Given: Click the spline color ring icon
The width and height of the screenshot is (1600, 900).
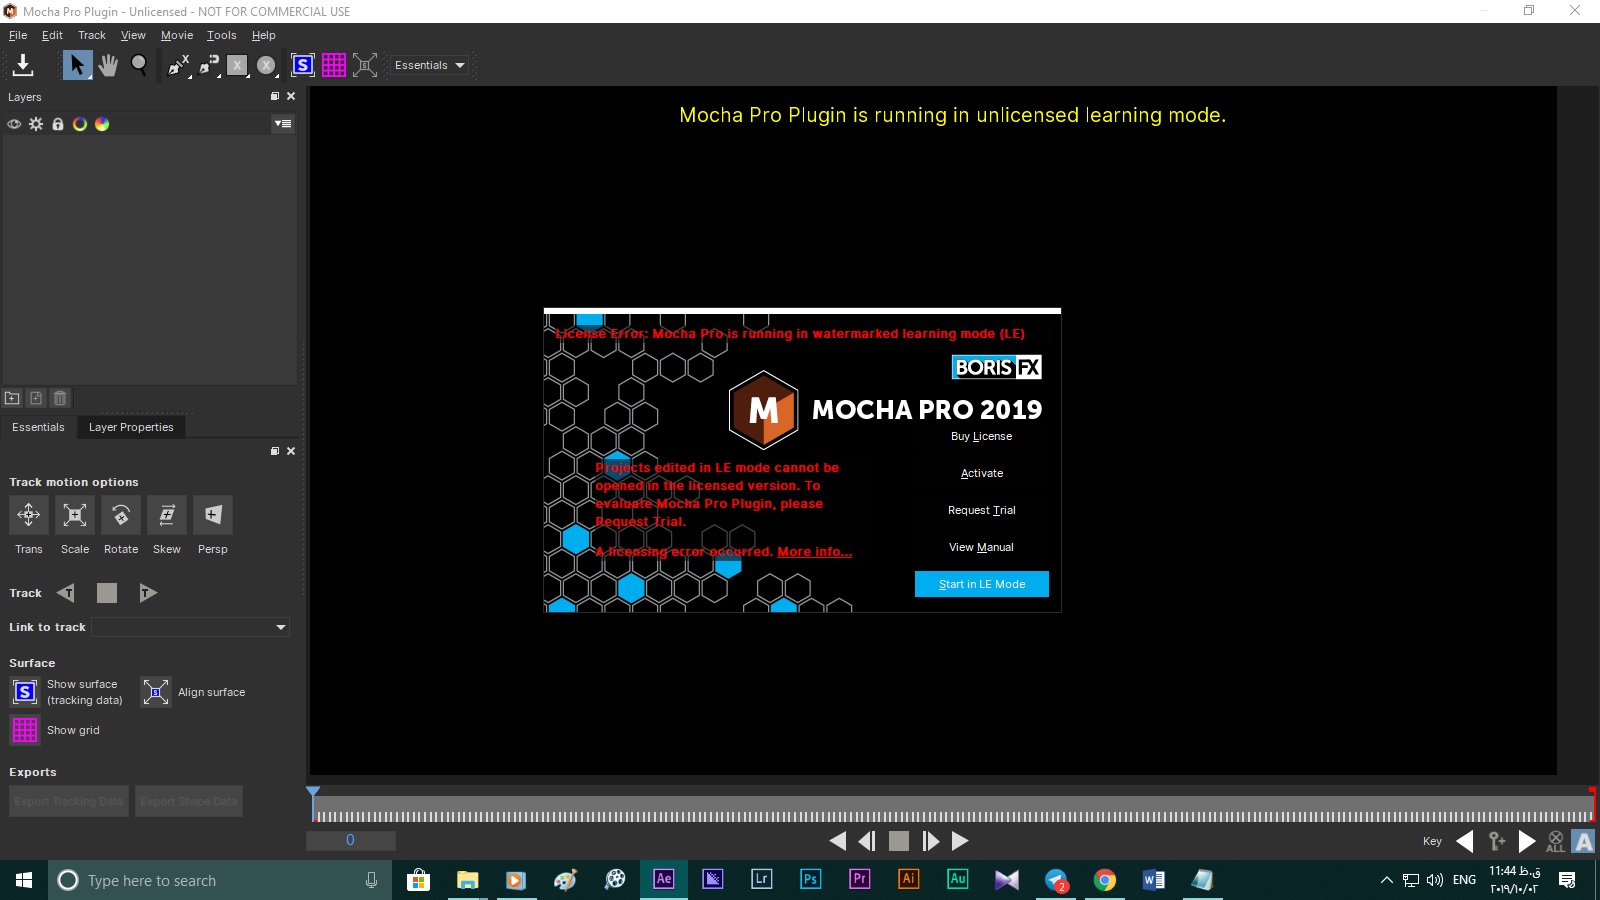Looking at the screenshot, I should pyautogui.click(x=80, y=124).
